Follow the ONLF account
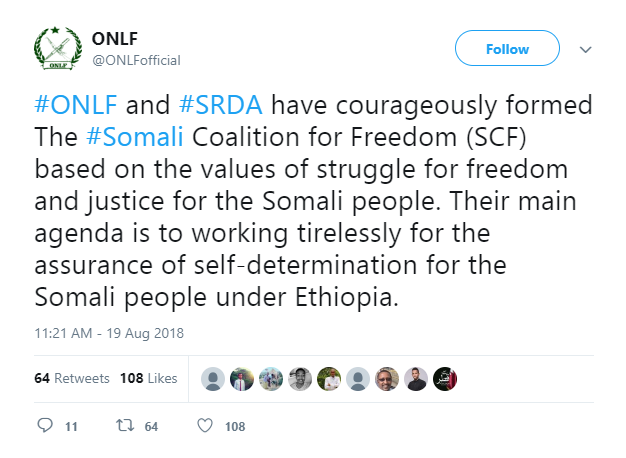The height and width of the screenshot is (458, 626). [x=507, y=48]
